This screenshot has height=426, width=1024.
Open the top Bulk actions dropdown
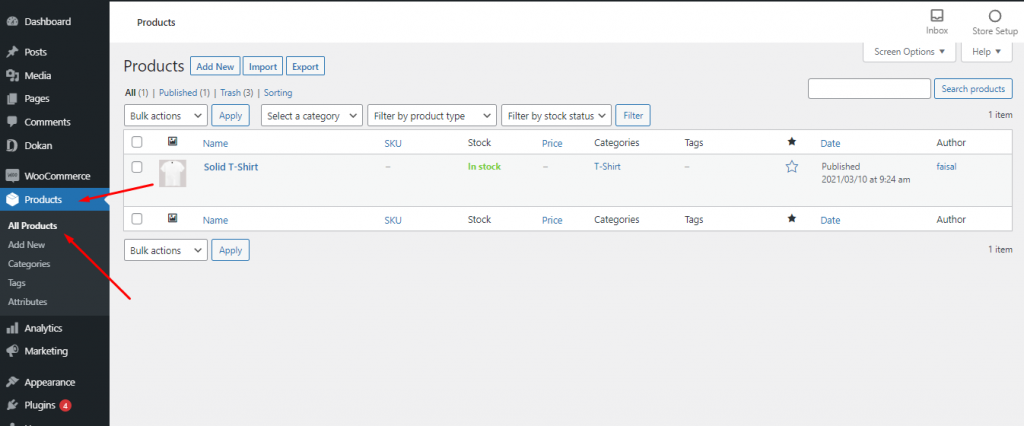click(166, 116)
